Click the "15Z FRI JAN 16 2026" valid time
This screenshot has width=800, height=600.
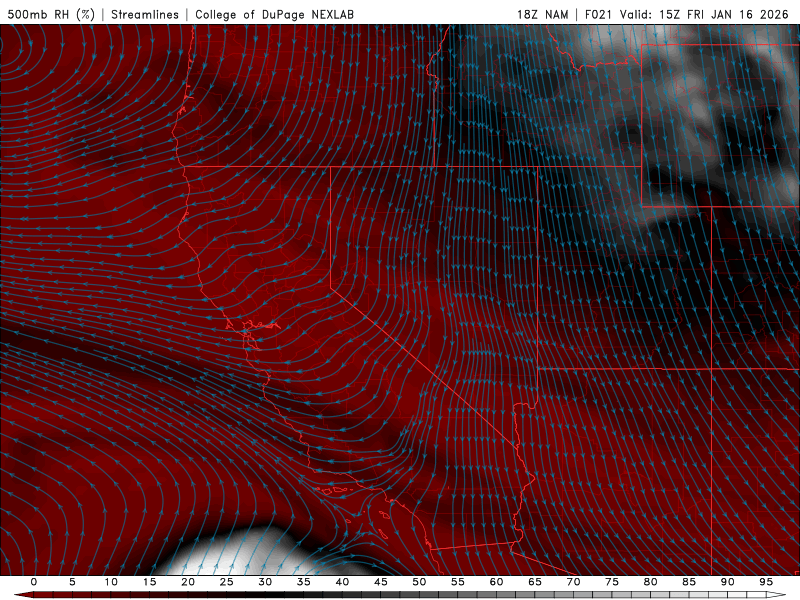click(x=723, y=14)
